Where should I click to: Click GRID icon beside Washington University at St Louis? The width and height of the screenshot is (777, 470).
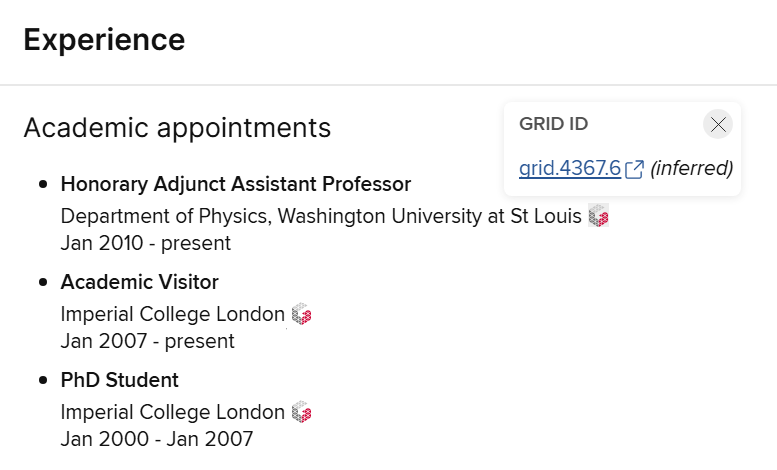coord(598,216)
